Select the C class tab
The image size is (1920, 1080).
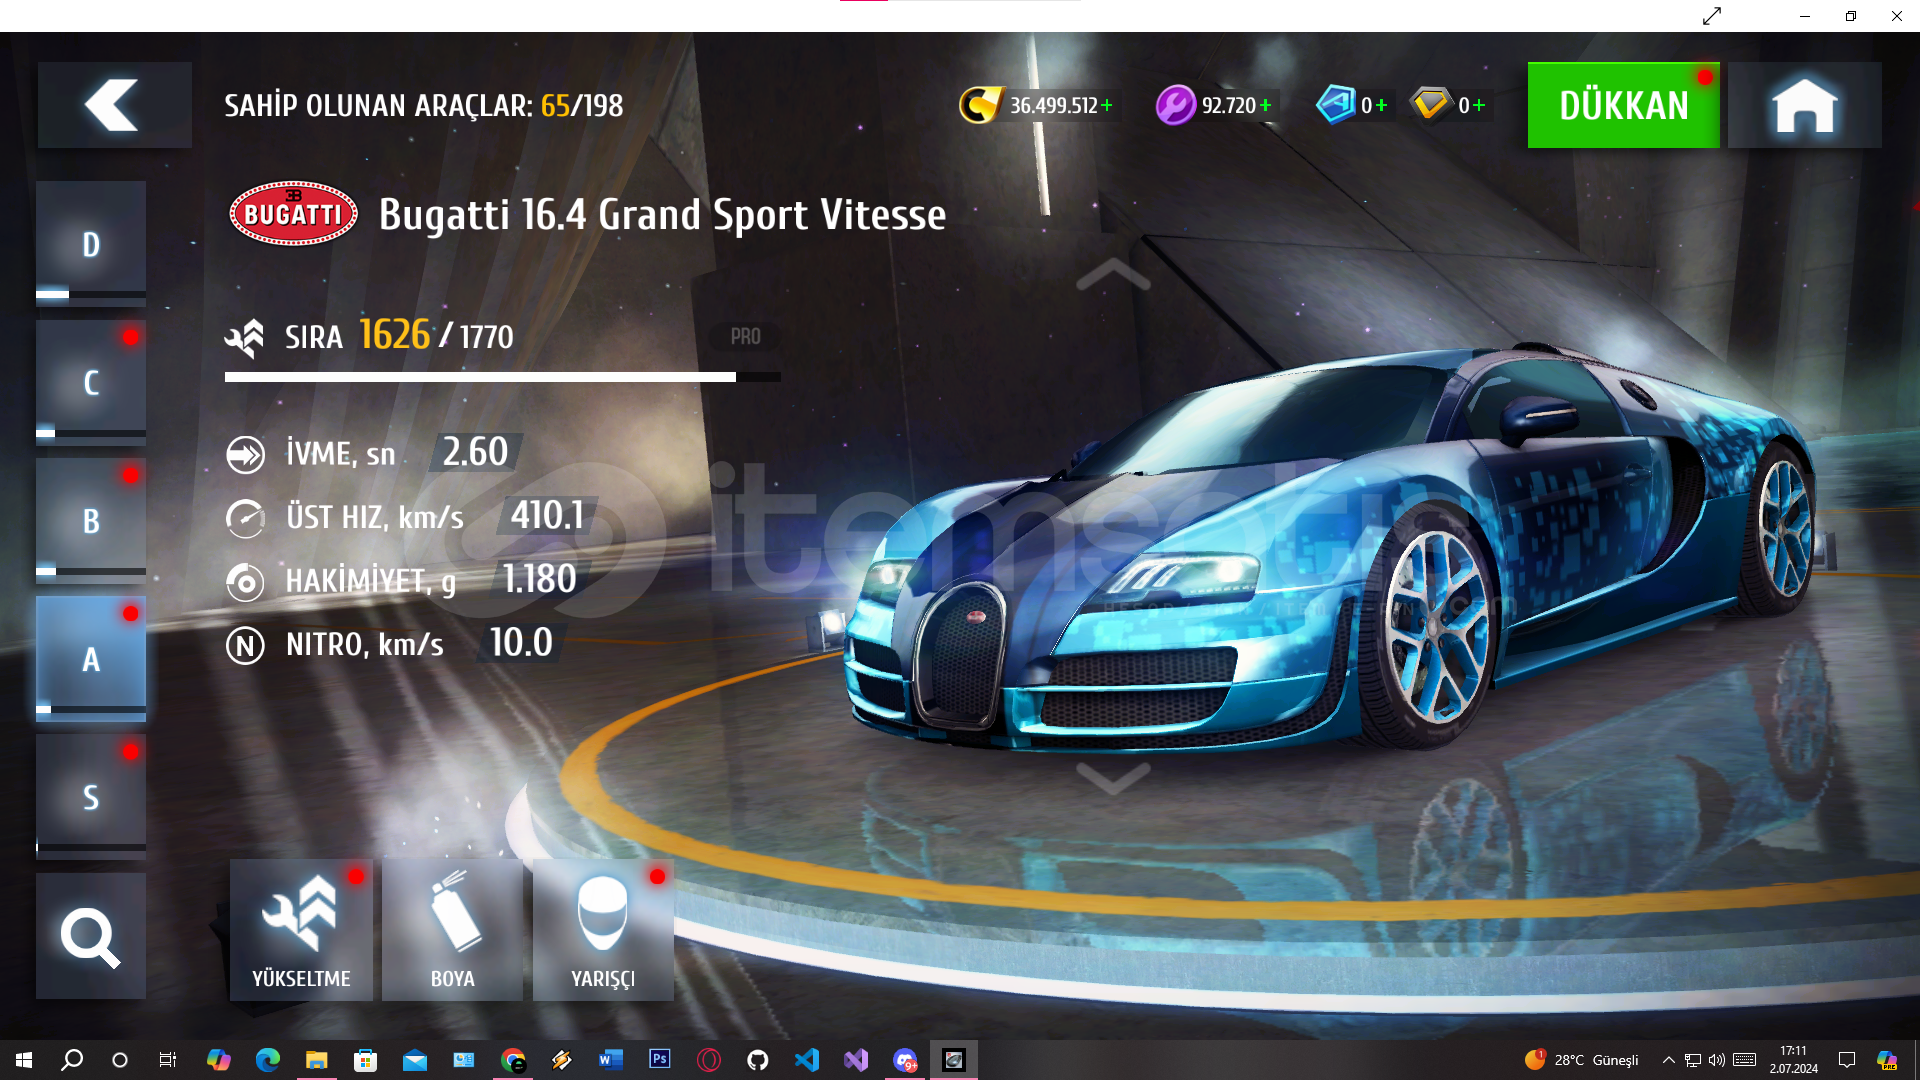click(x=91, y=382)
